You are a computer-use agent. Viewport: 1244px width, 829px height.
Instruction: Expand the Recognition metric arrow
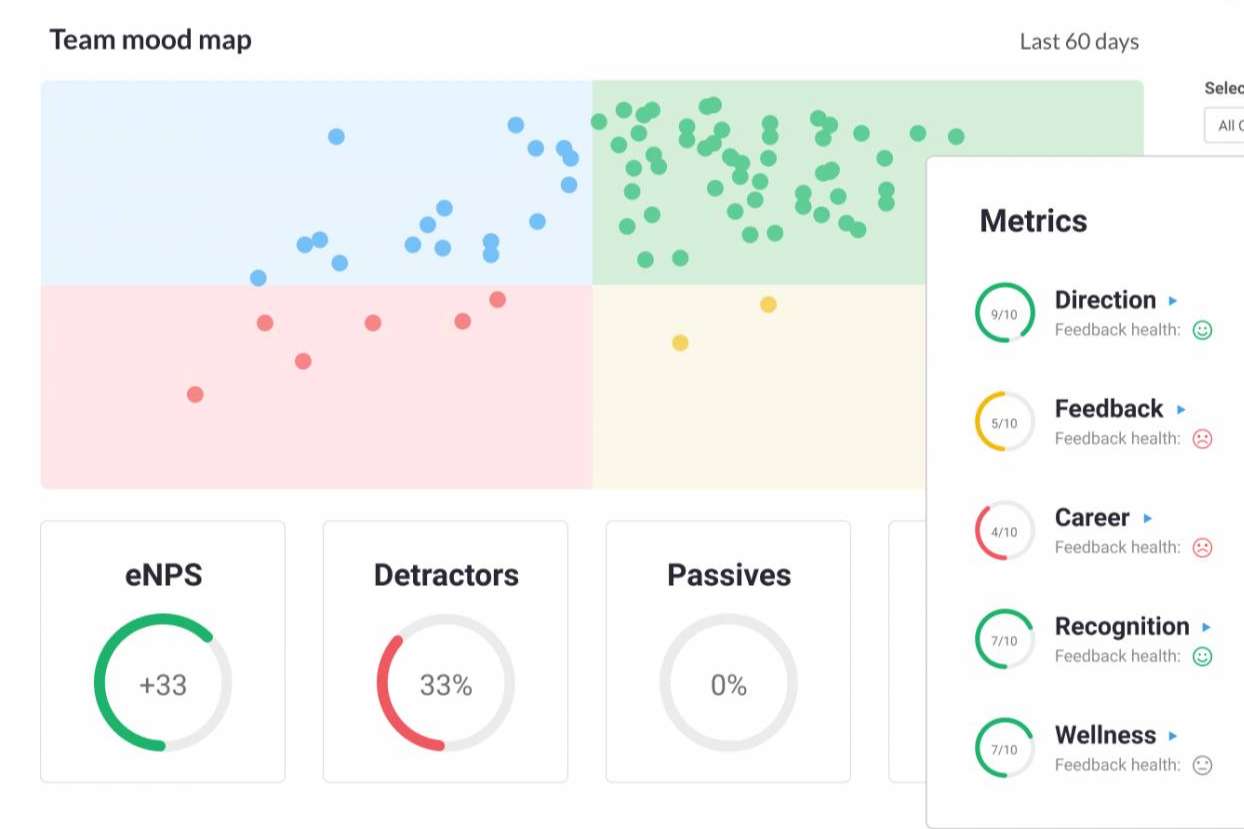[x=1206, y=627]
